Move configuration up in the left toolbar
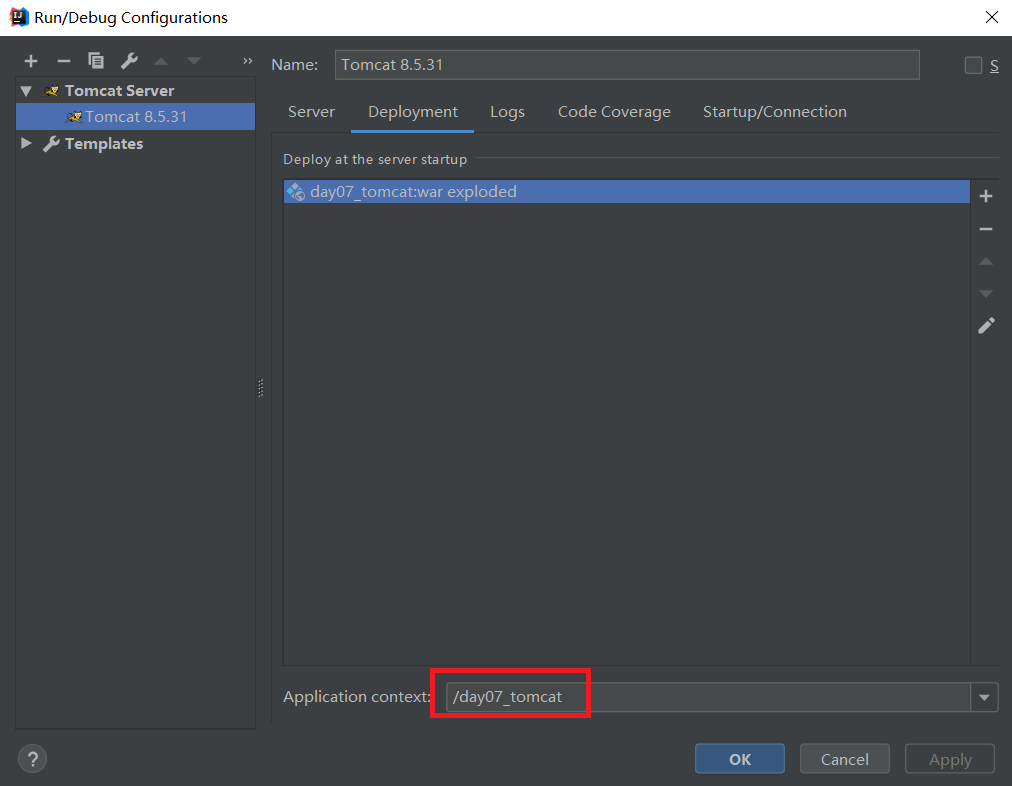Image resolution: width=1012 pixels, height=786 pixels. coord(161,61)
